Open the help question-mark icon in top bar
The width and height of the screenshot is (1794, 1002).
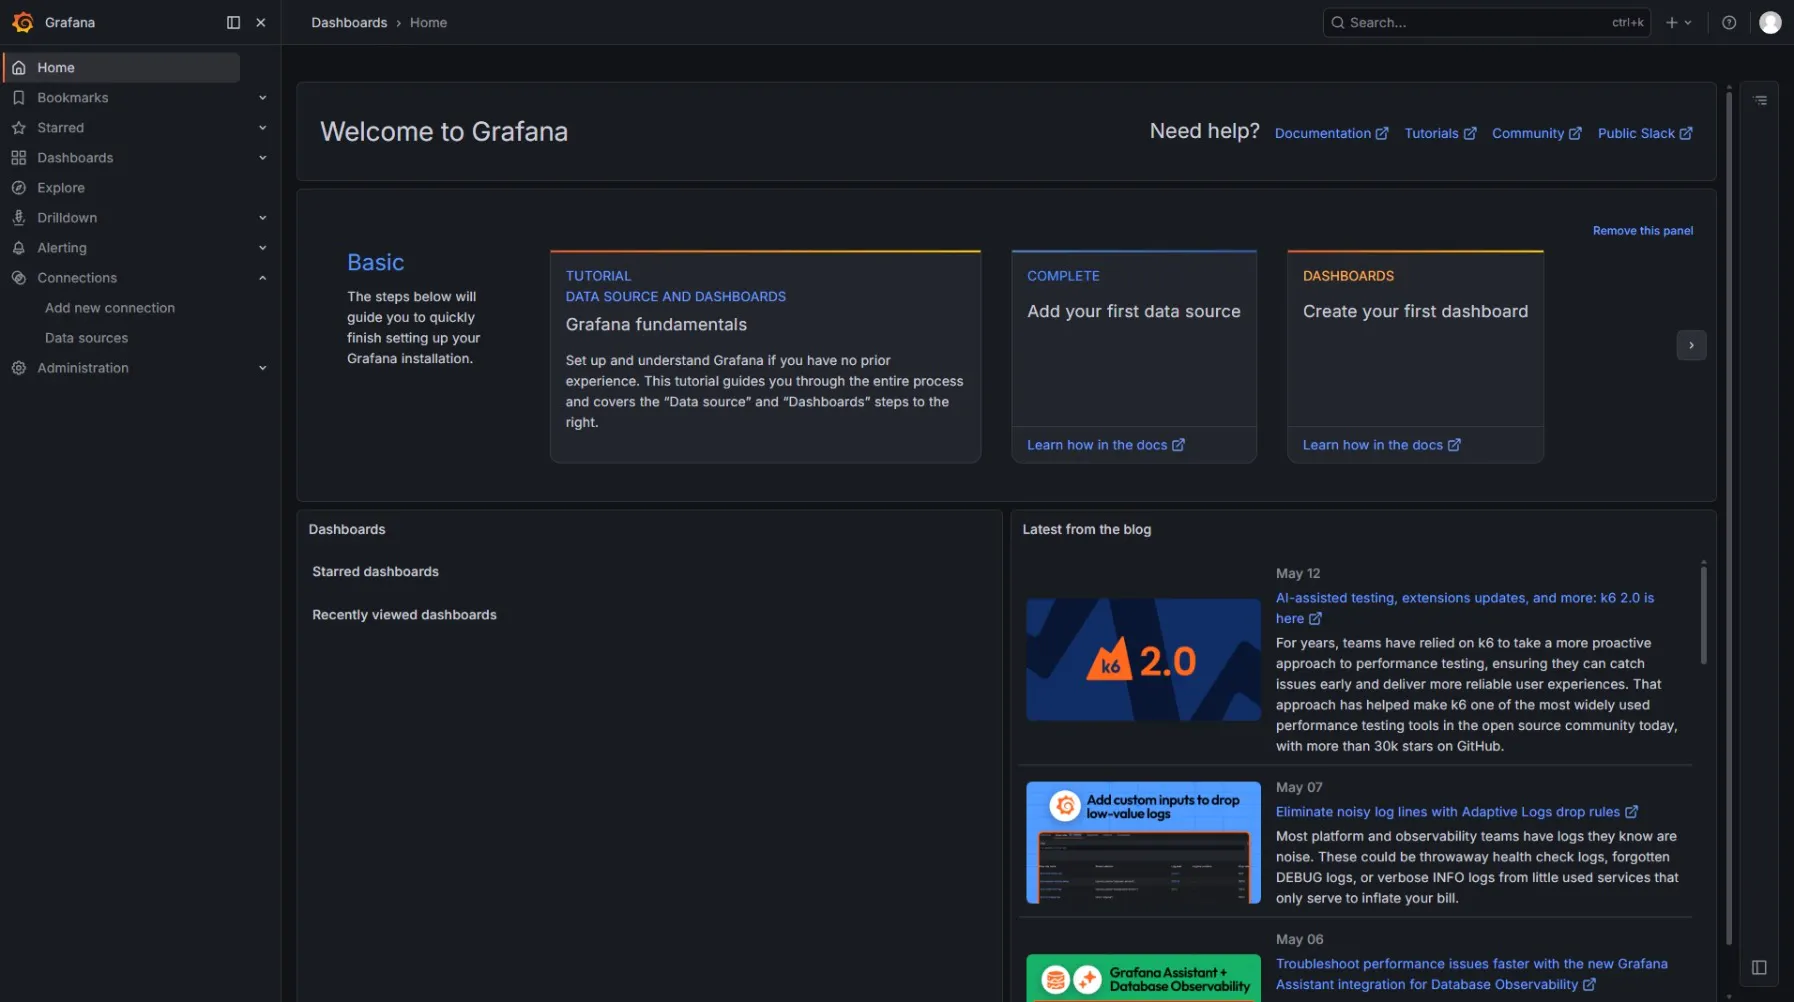pos(1729,22)
